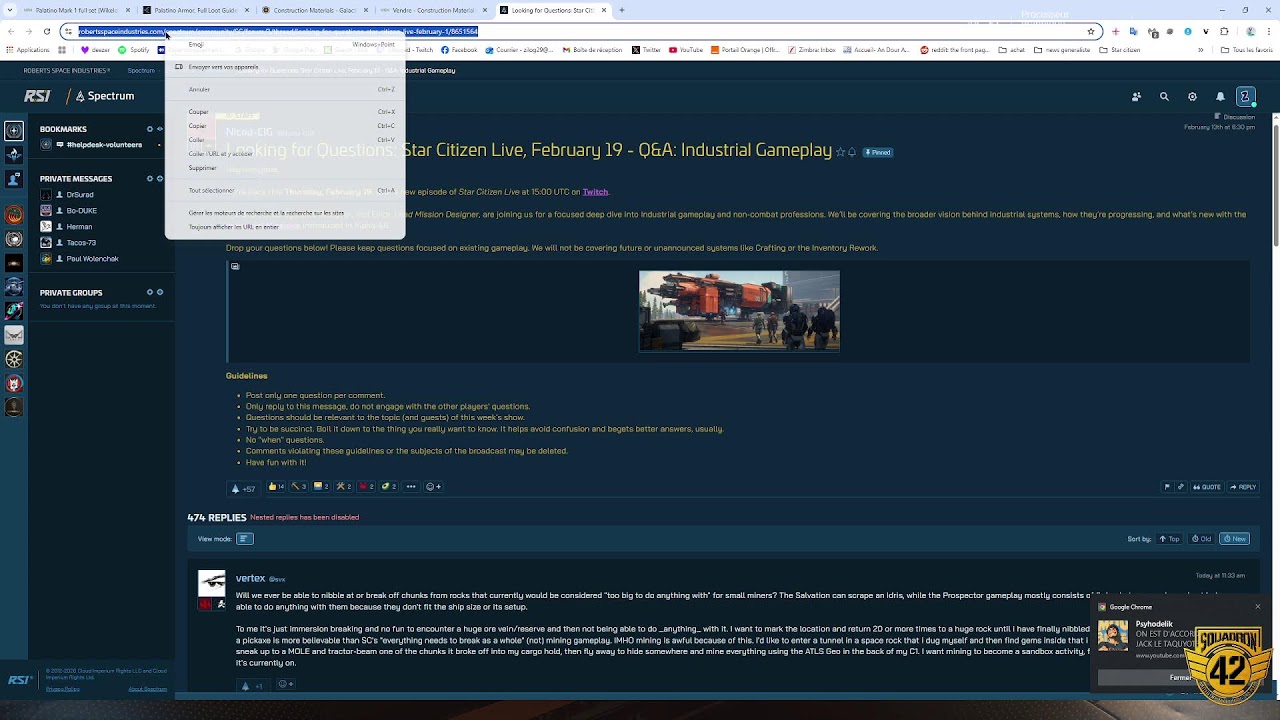This screenshot has width=1280, height=720.
Task: Open the private messages community icon in sidebar
Action: [14, 179]
